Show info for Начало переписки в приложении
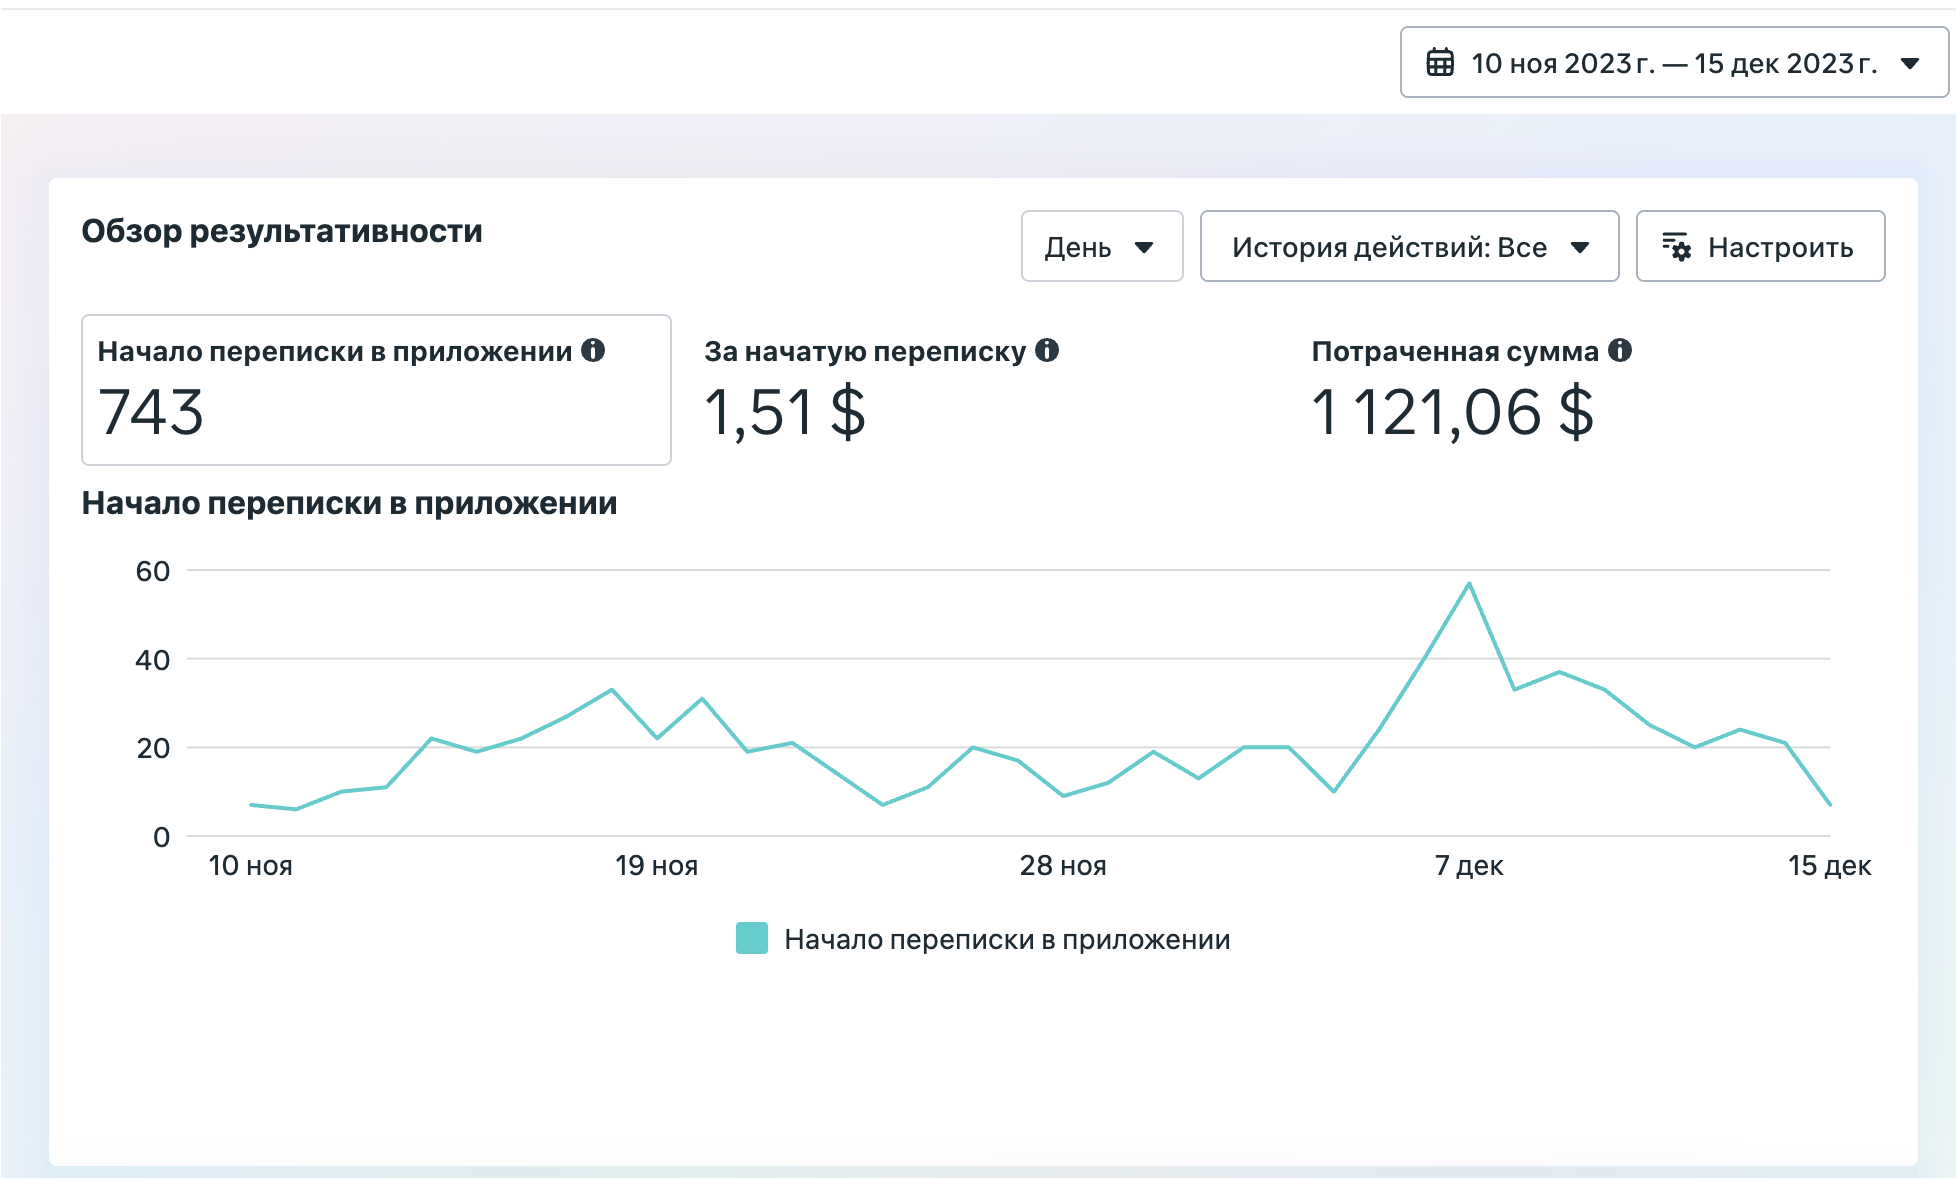1956x1178 pixels. click(593, 350)
